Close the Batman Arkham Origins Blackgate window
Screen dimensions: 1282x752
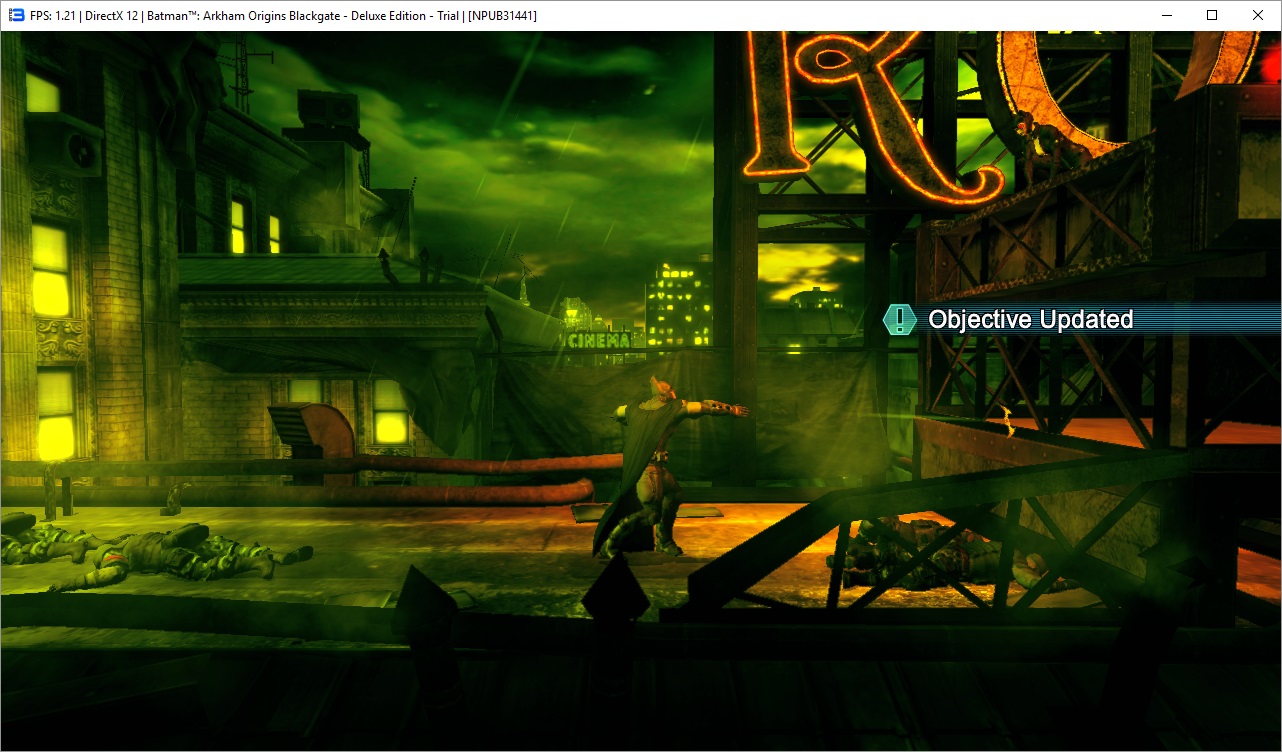point(1258,16)
